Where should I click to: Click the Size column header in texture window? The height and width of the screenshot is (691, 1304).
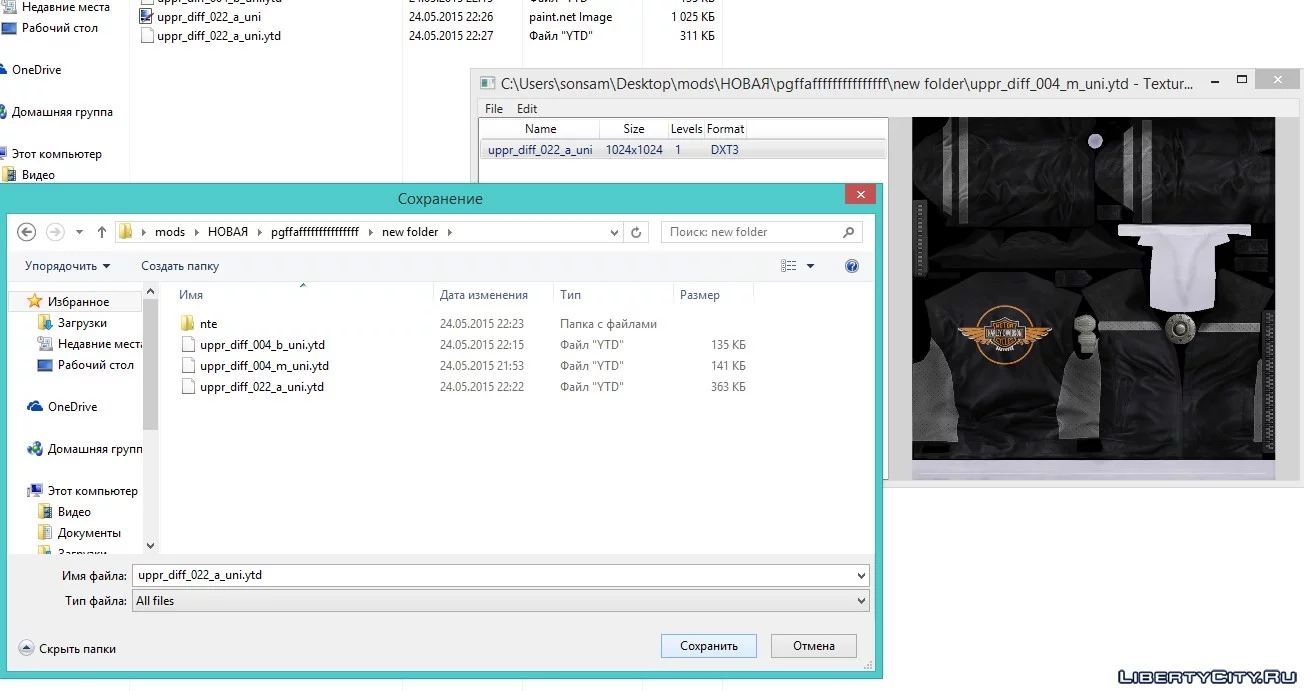pos(634,129)
